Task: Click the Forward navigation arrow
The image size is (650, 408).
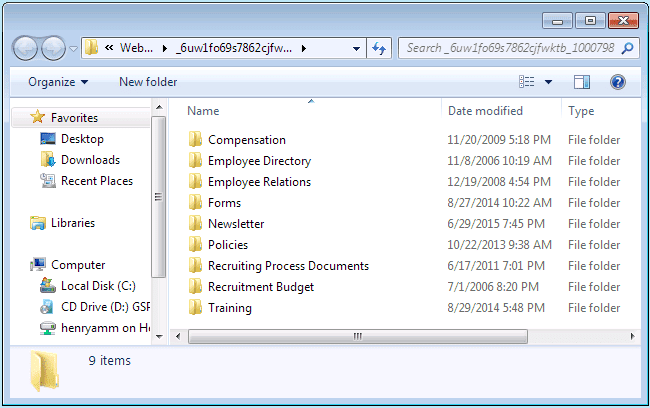Action: (53, 49)
